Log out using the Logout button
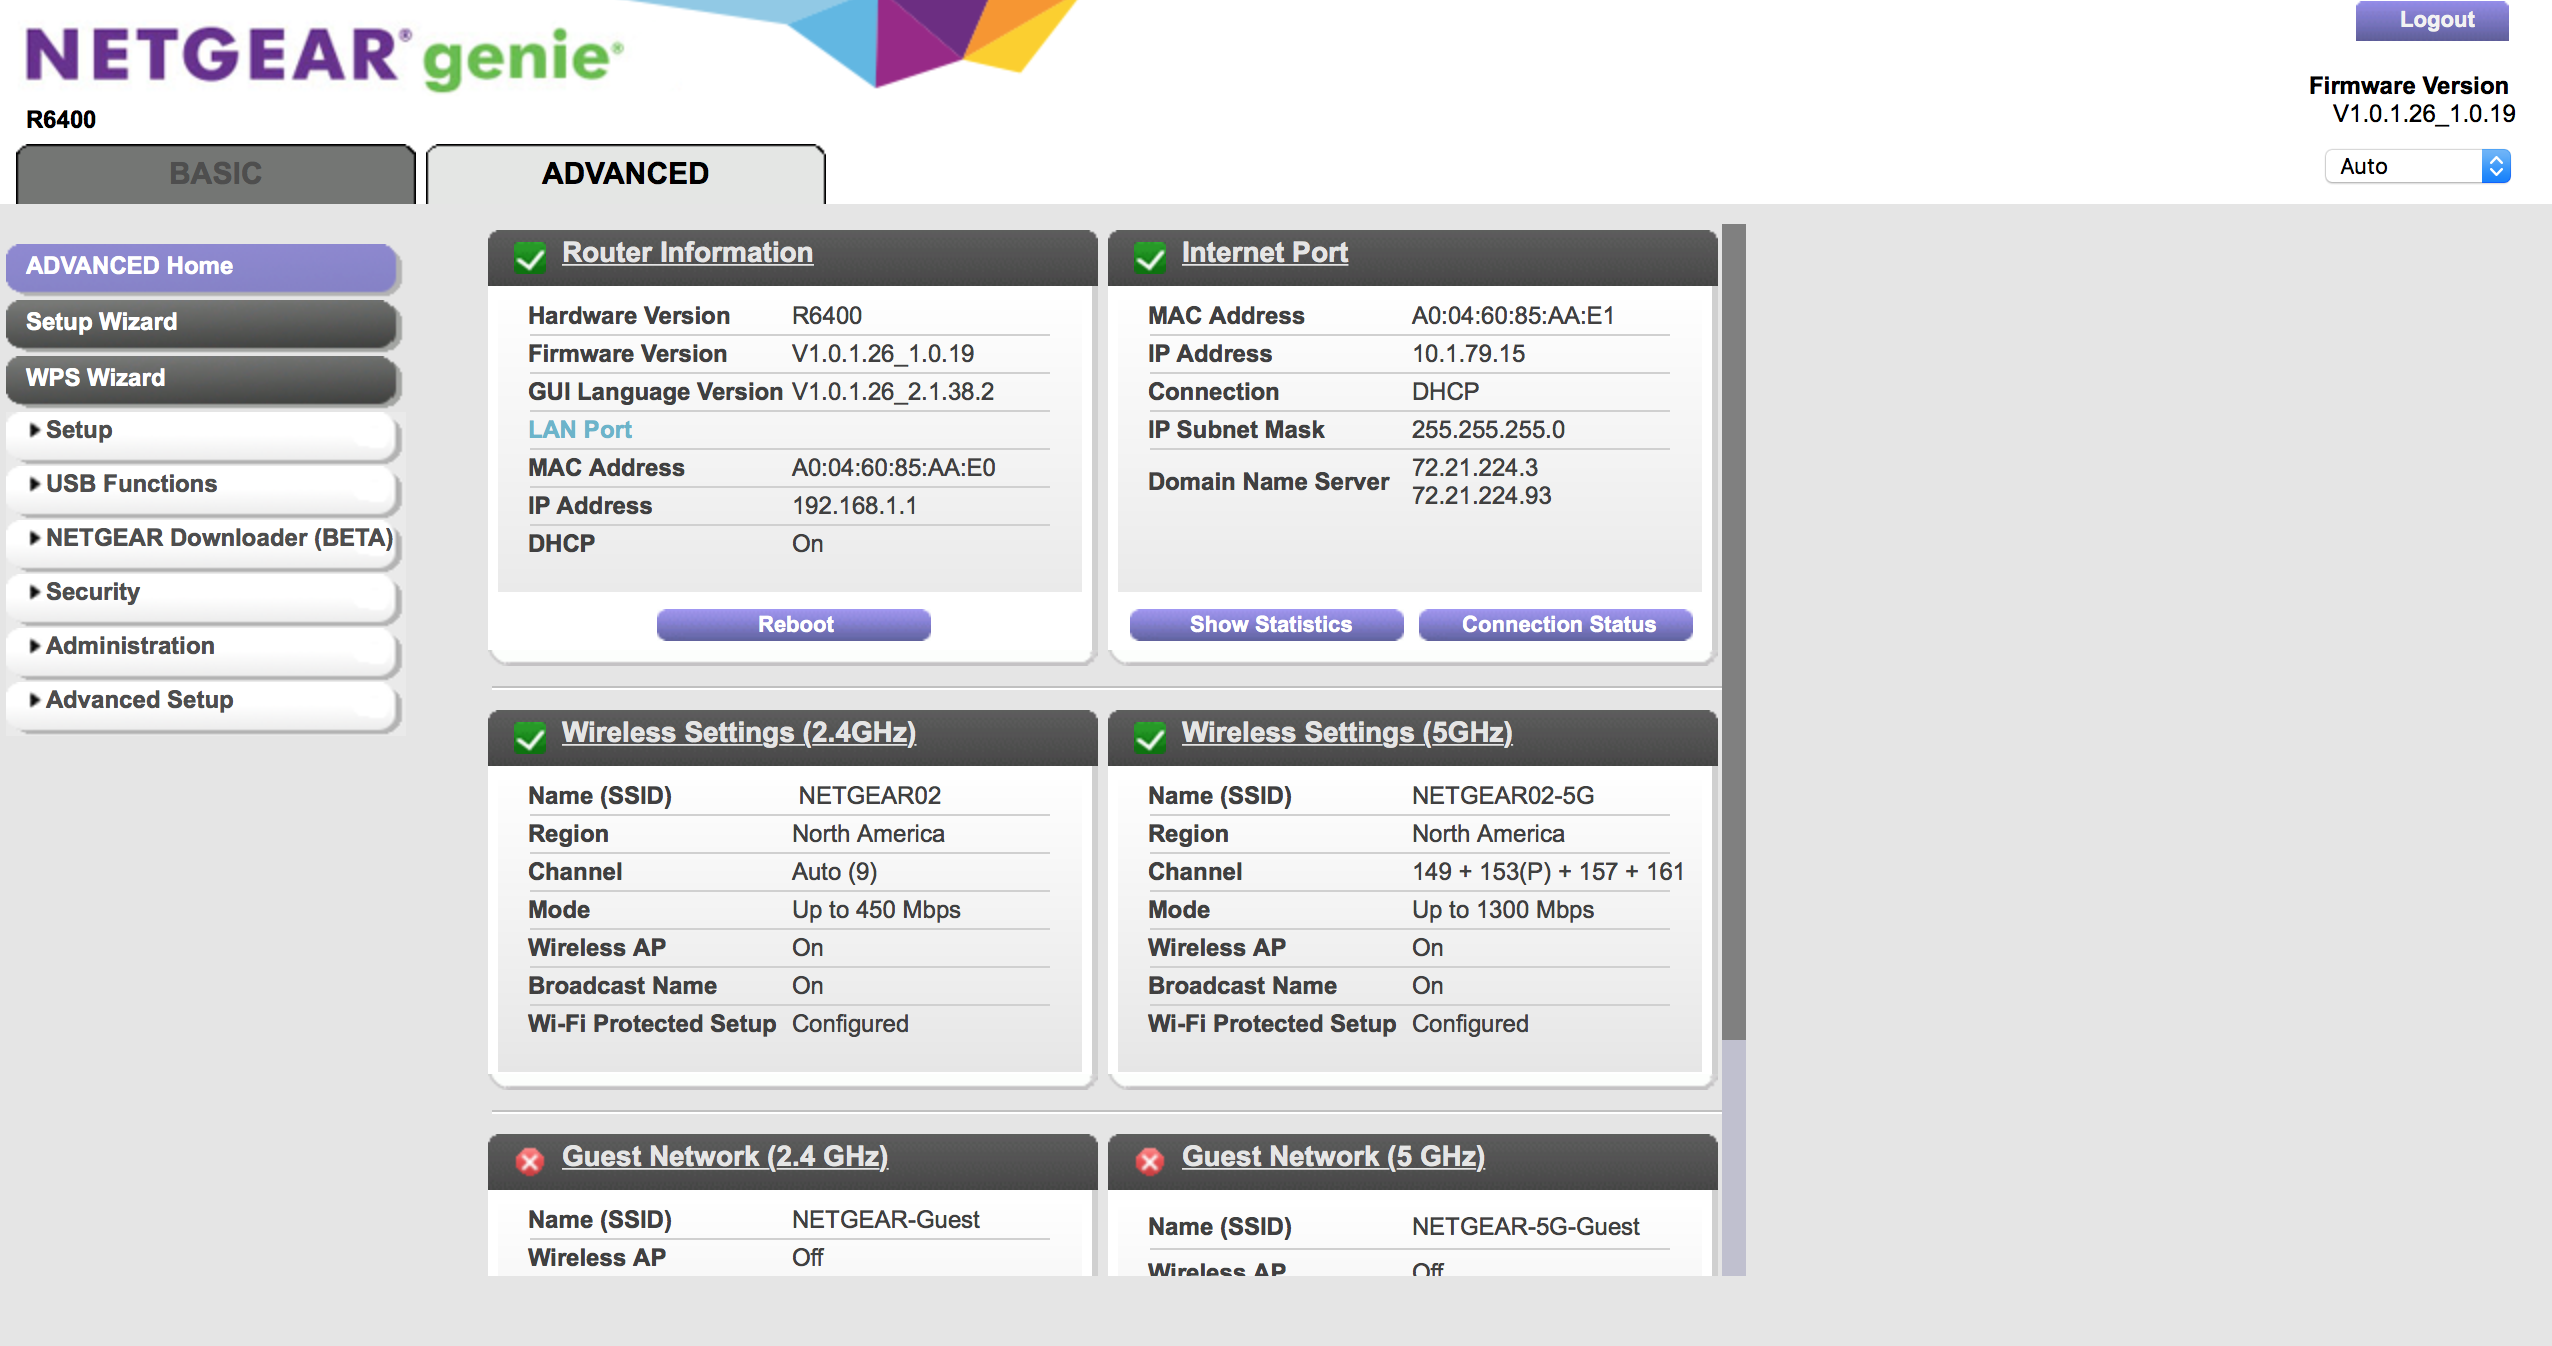The image size is (2552, 1346). tap(2432, 20)
